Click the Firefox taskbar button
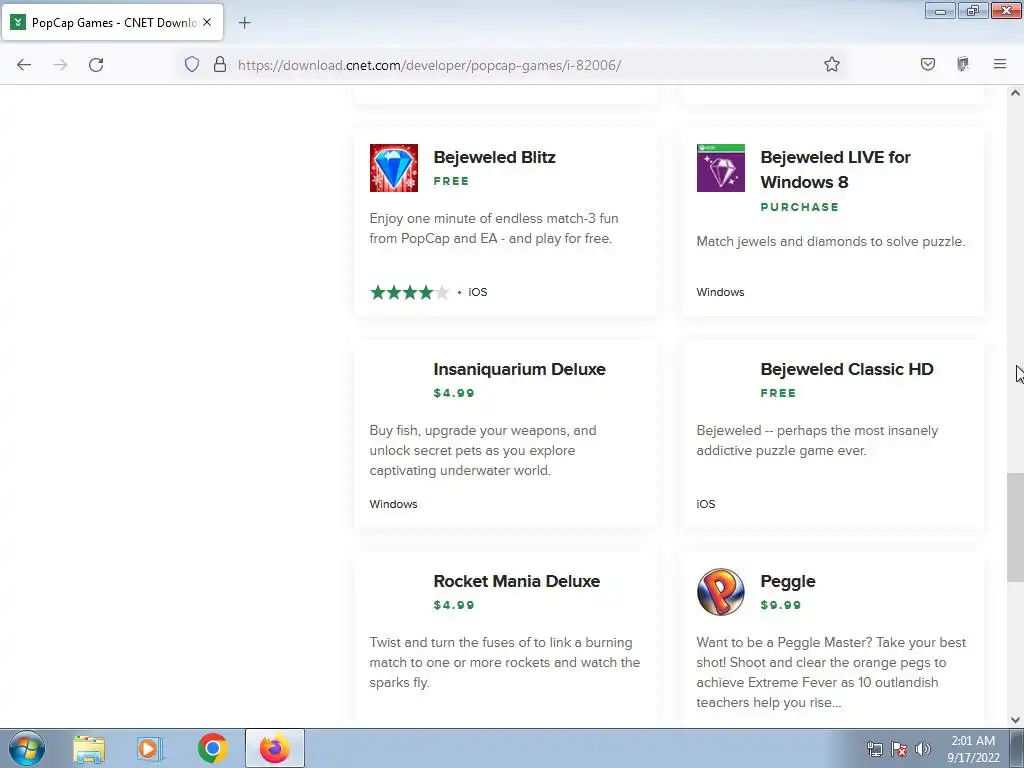The width and height of the screenshot is (1024, 768). [x=275, y=748]
